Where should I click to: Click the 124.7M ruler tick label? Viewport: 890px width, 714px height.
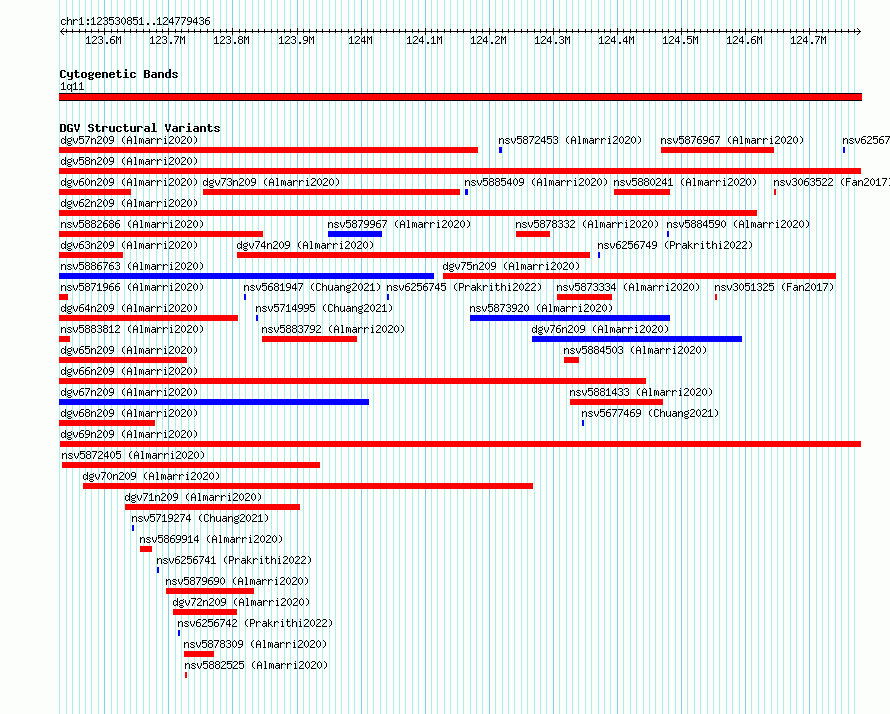pyautogui.click(x=808, y=40)
